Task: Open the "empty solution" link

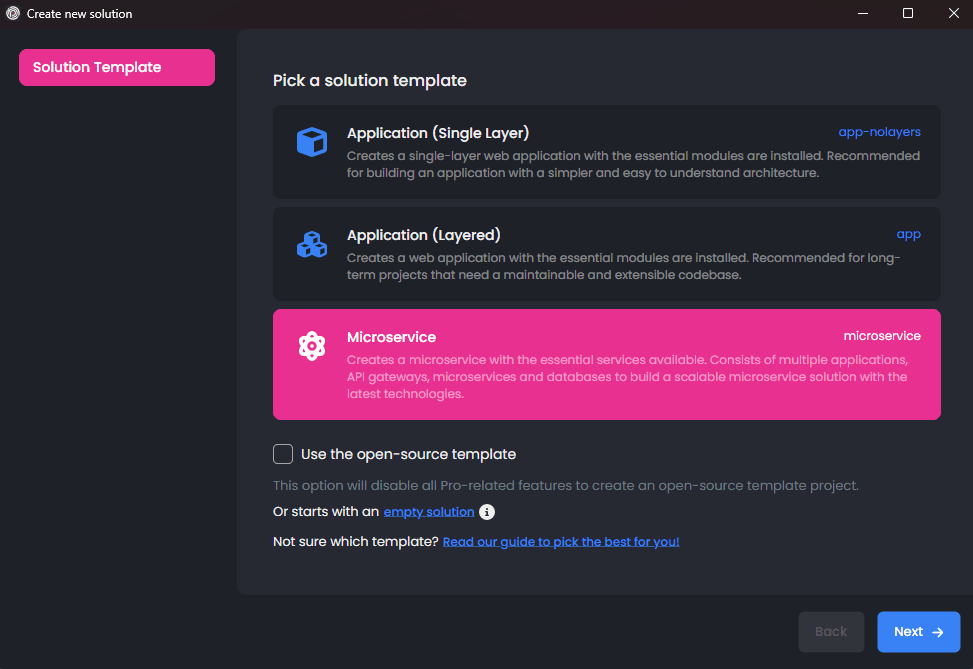Action: 428,511
